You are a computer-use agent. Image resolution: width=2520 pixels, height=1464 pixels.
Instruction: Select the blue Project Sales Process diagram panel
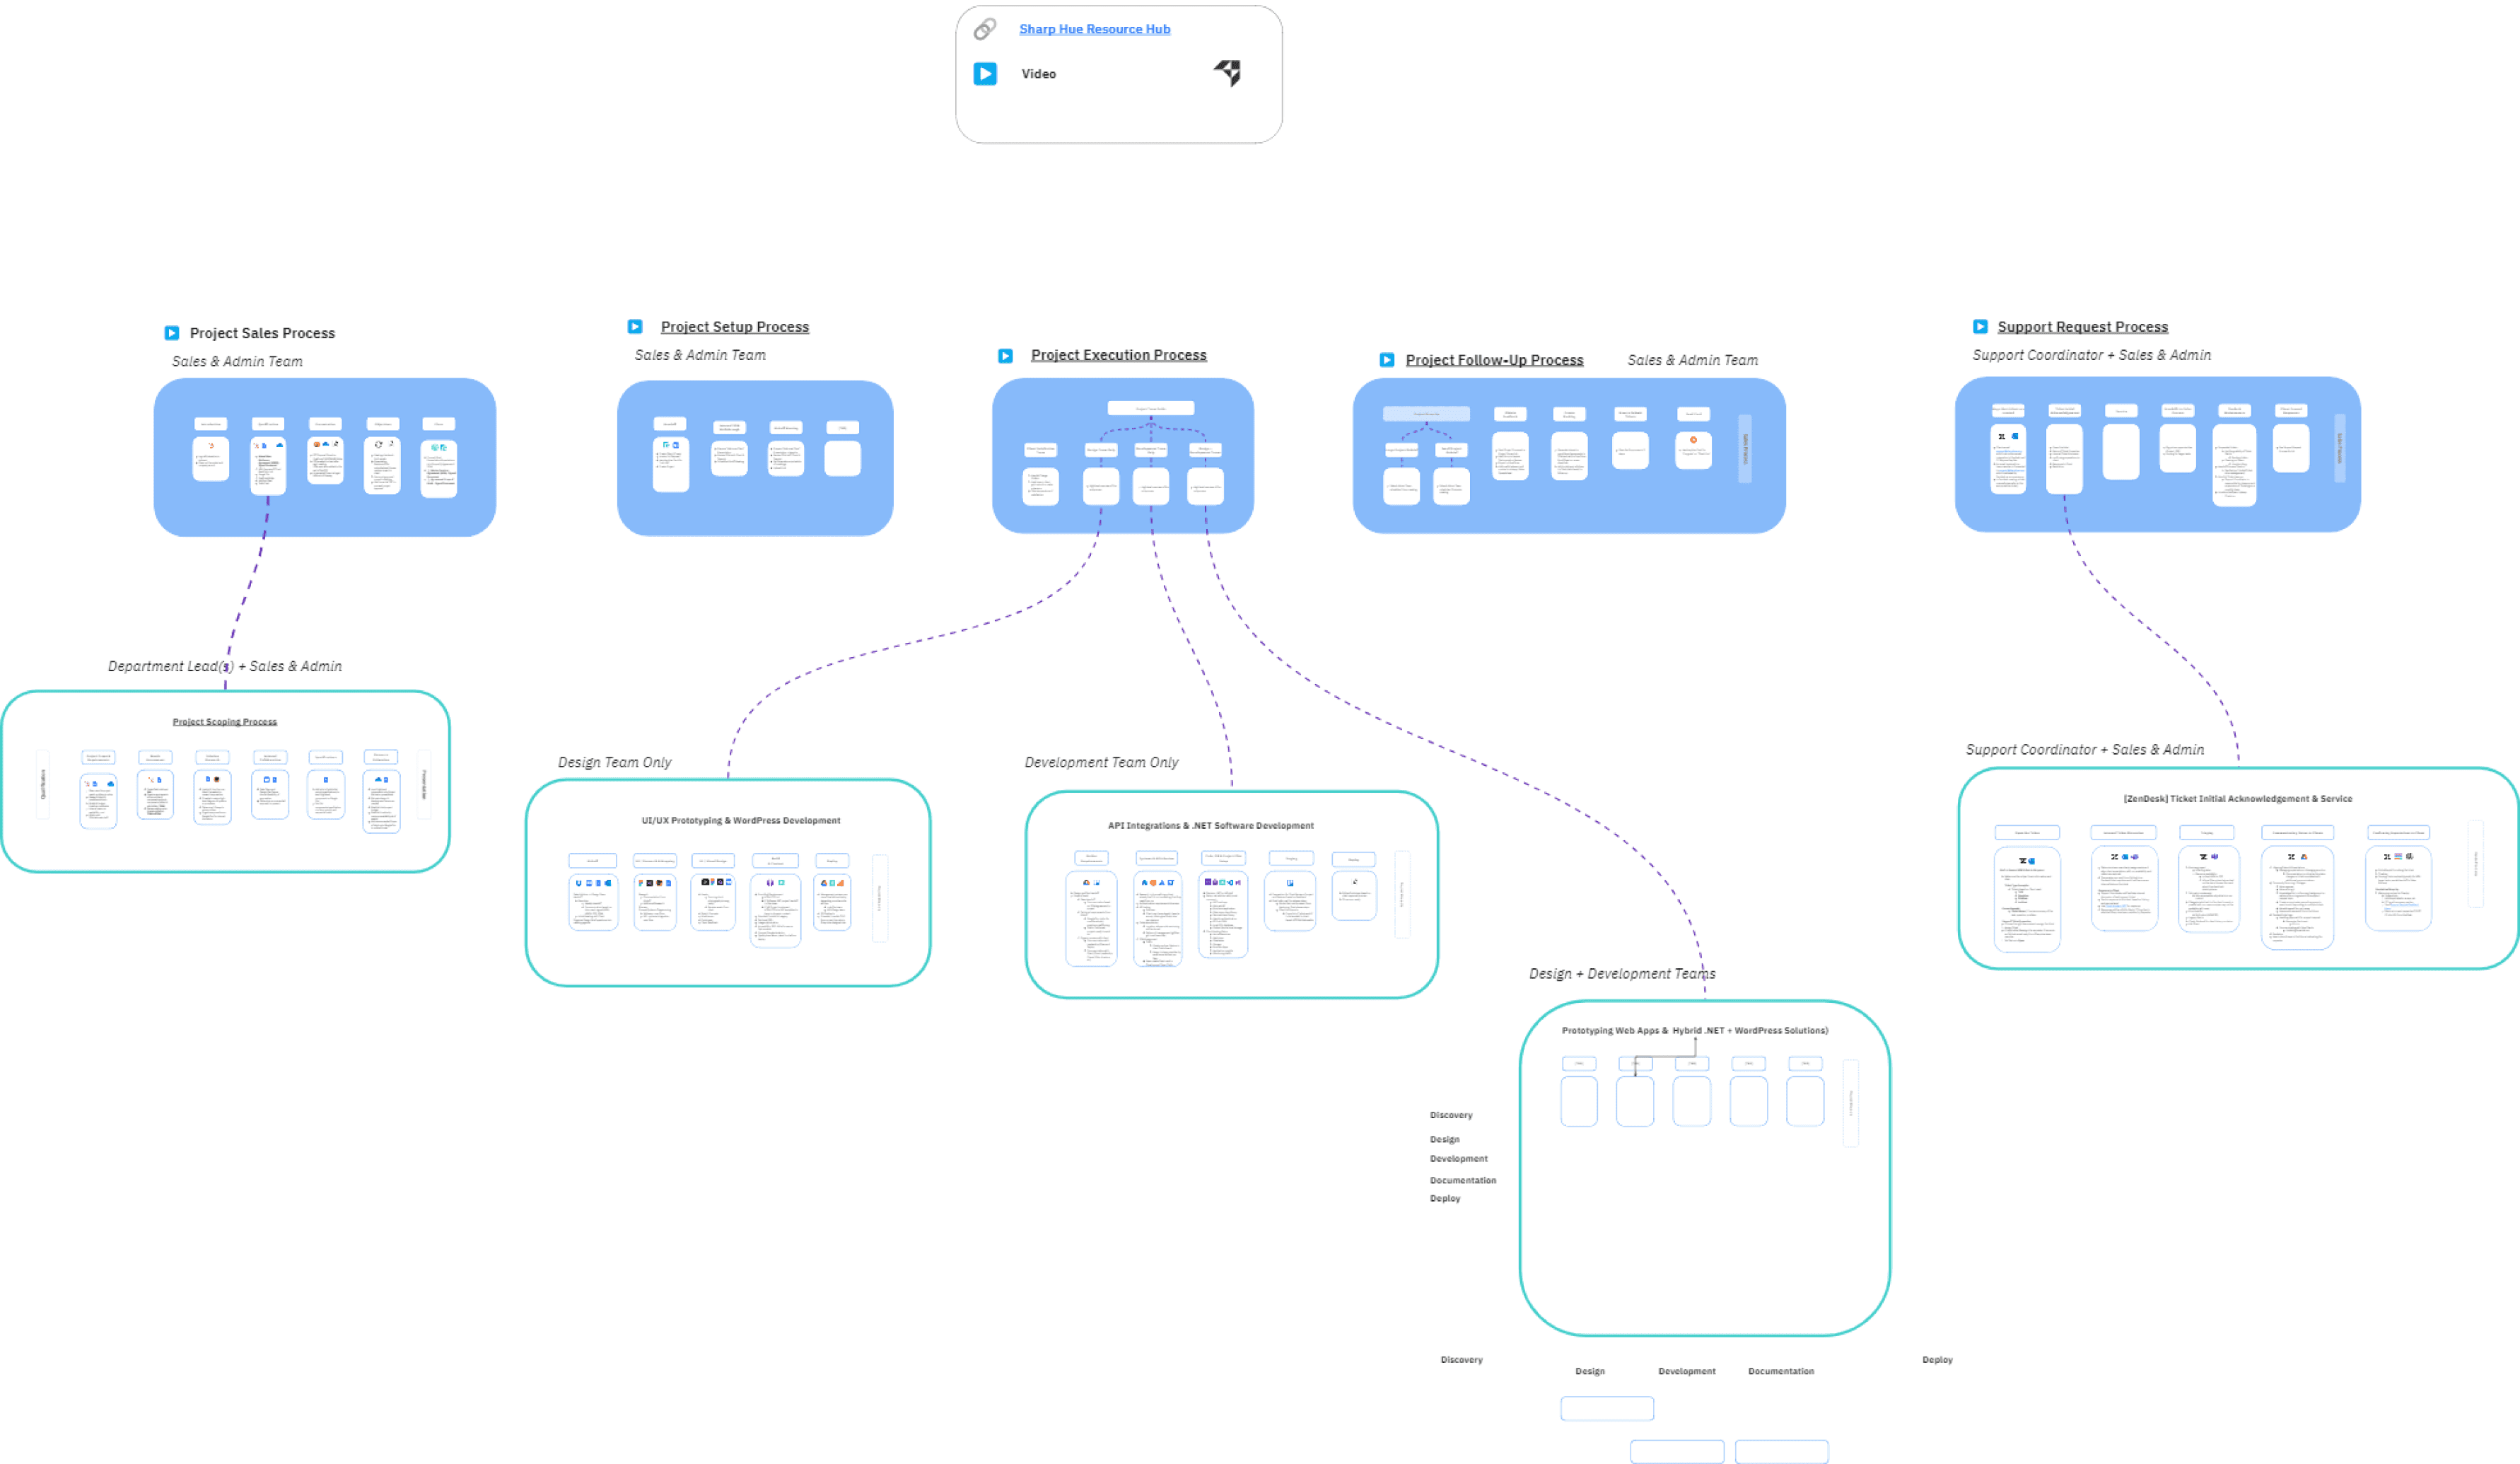pos(325,457)
